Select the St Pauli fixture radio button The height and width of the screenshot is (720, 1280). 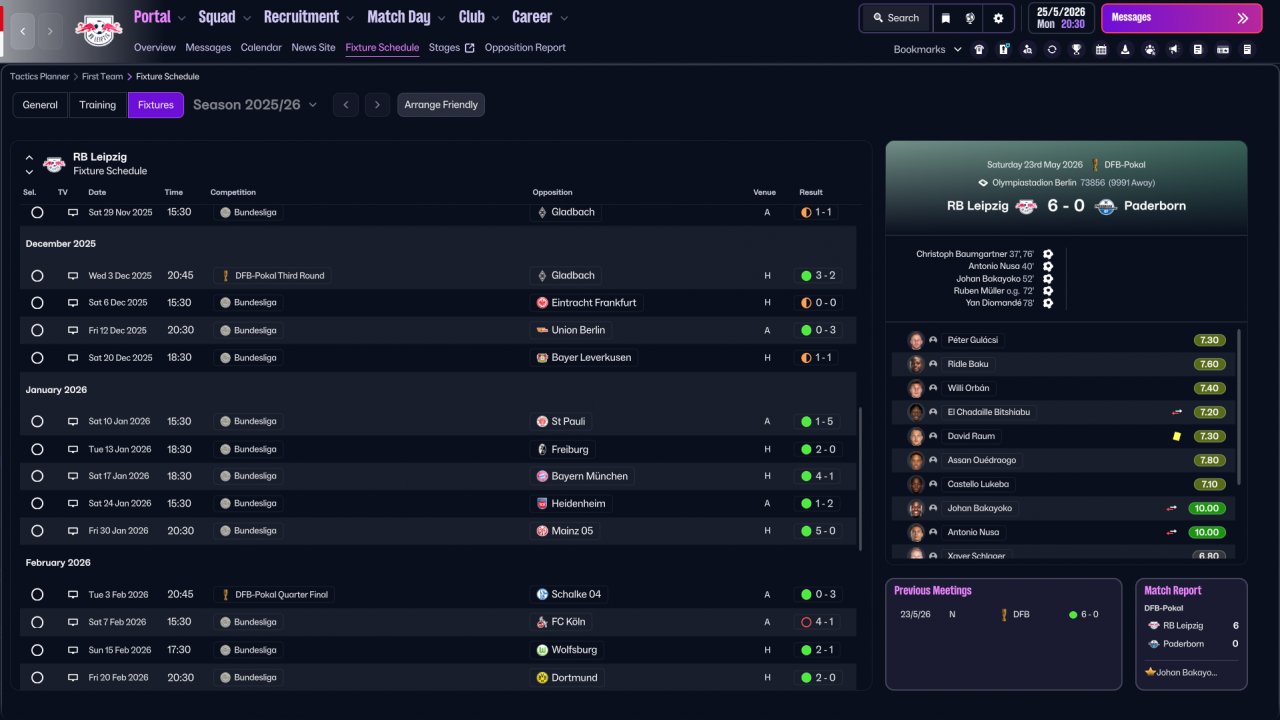[37, 421]
